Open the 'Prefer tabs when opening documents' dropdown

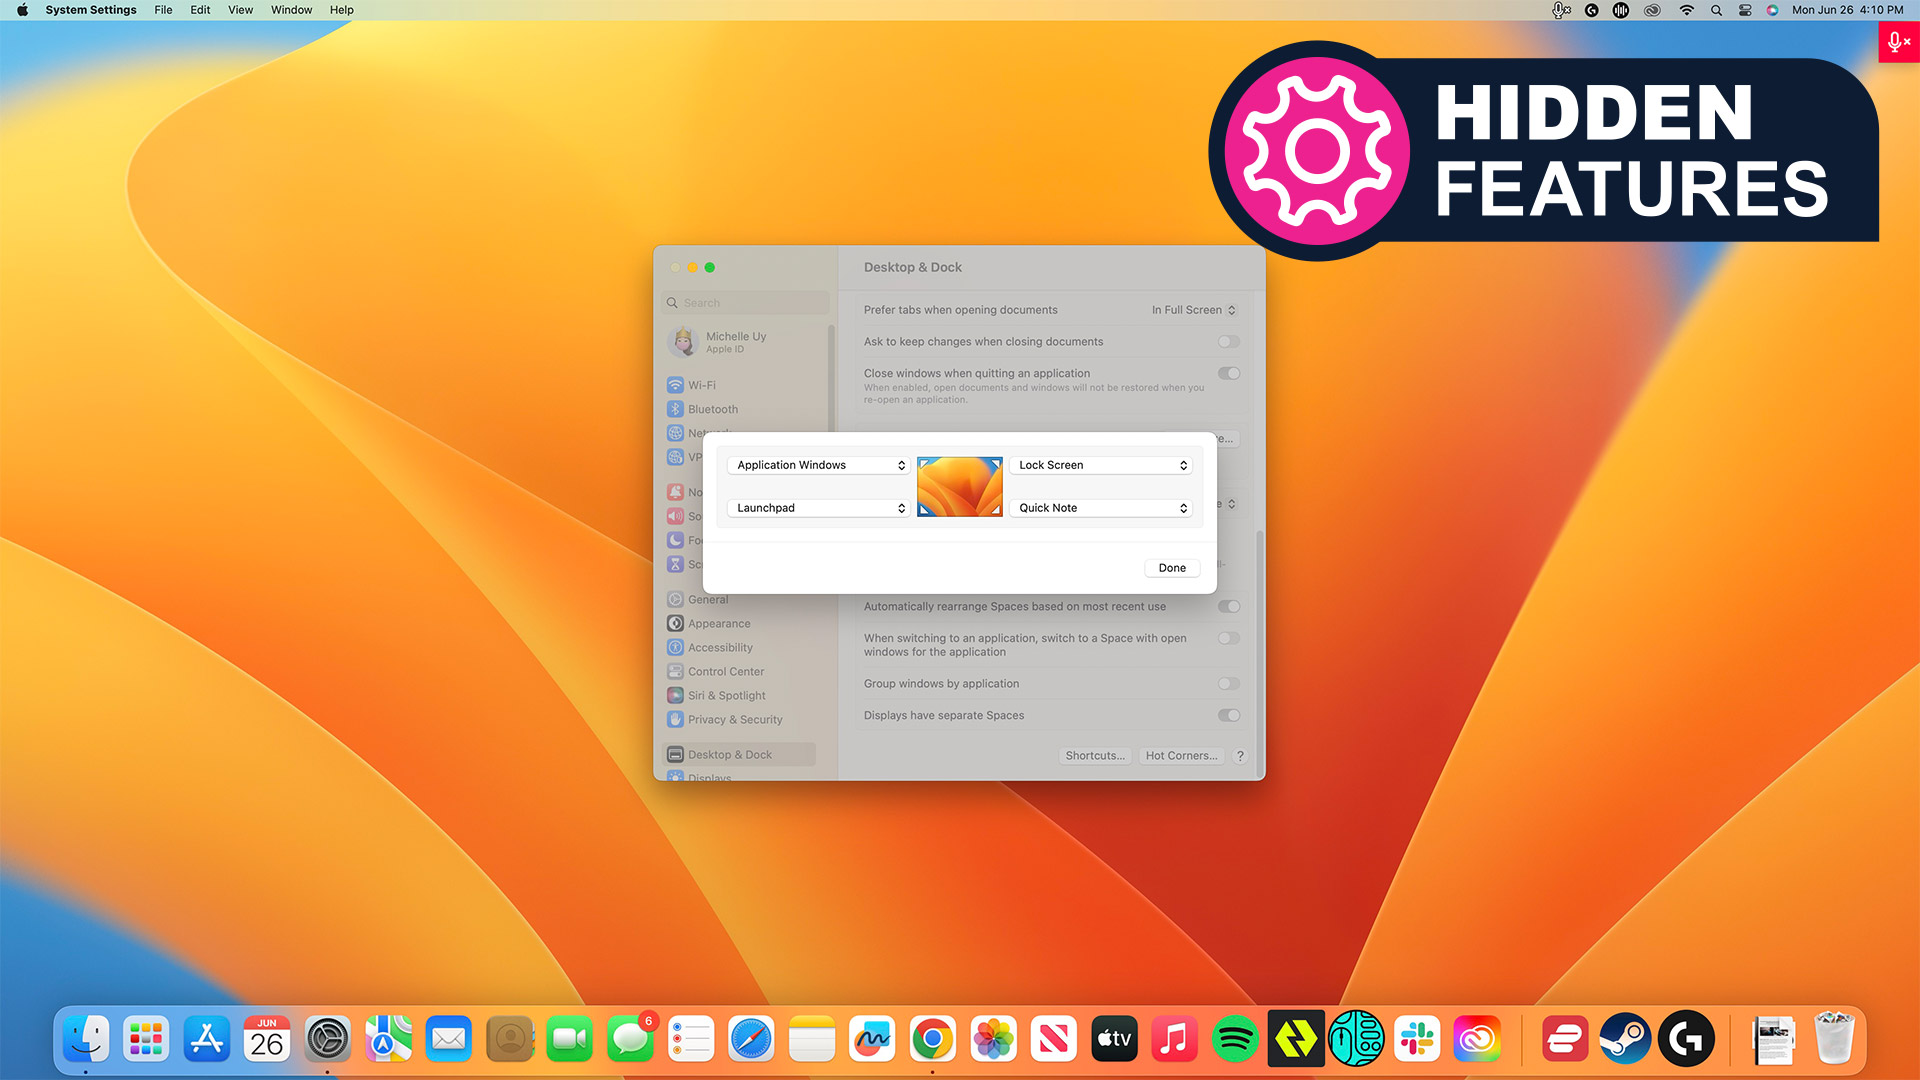[x=1193, y=310]
